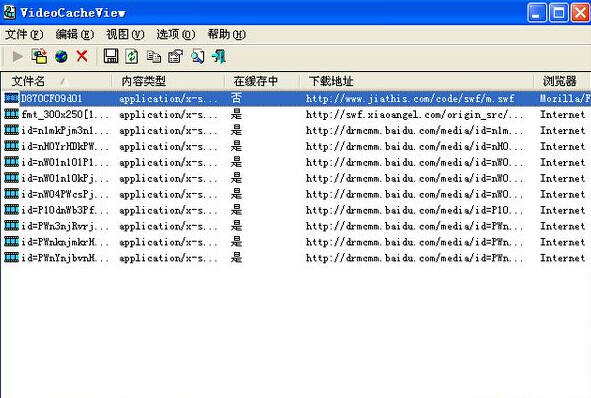Click the VideoCacheView title bar app icon

coord(9,12)
